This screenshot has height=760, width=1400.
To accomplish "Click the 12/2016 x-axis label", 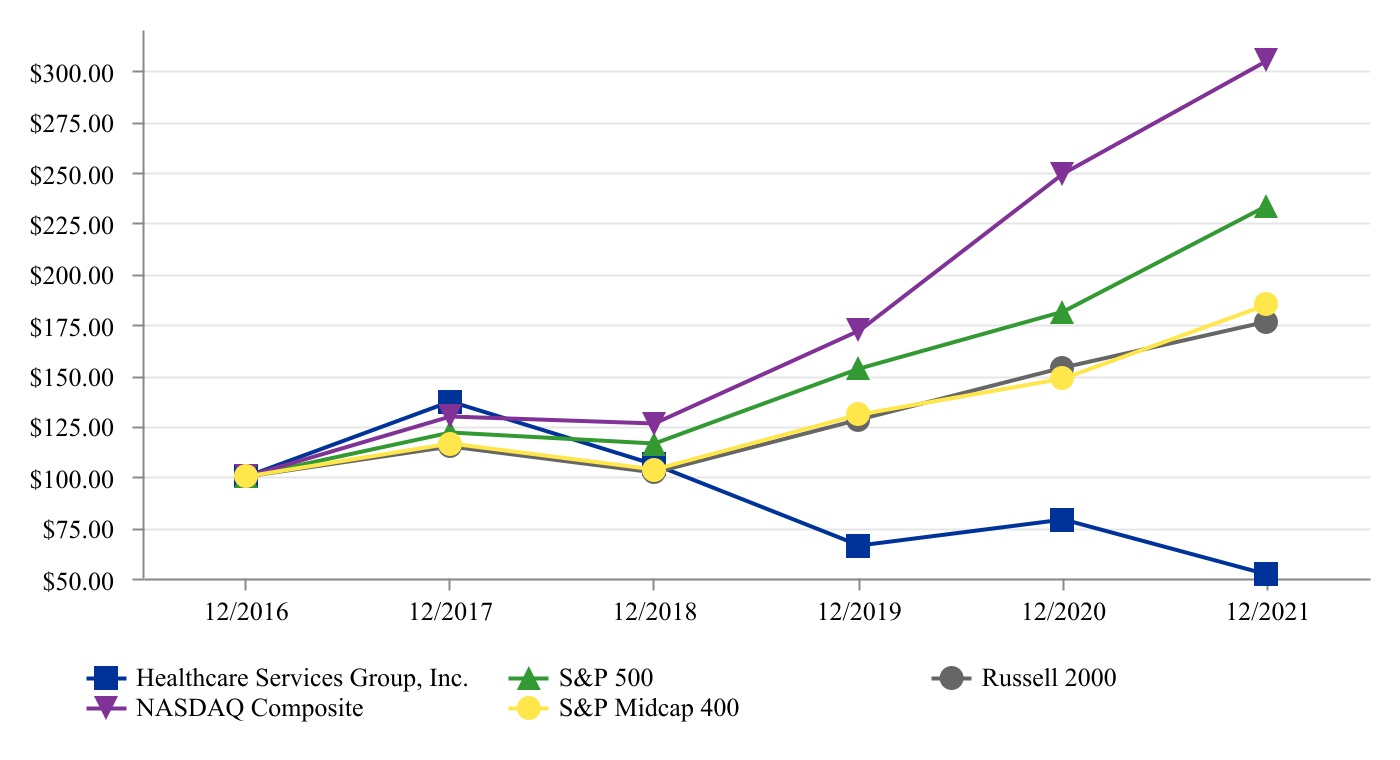I will point(245,613).
